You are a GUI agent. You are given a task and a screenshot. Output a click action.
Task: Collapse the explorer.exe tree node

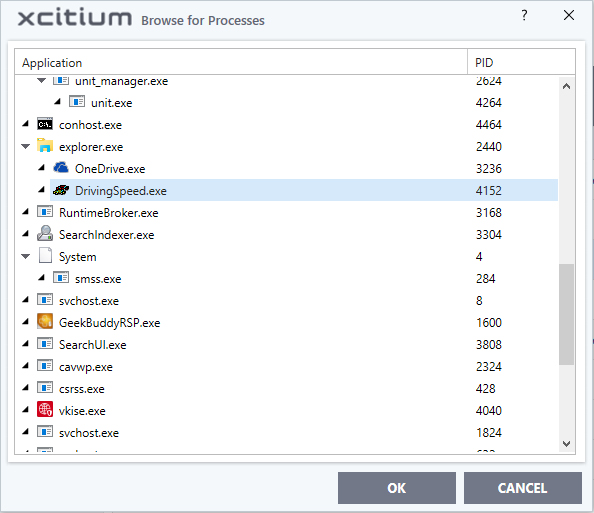[x=25, y=147]
